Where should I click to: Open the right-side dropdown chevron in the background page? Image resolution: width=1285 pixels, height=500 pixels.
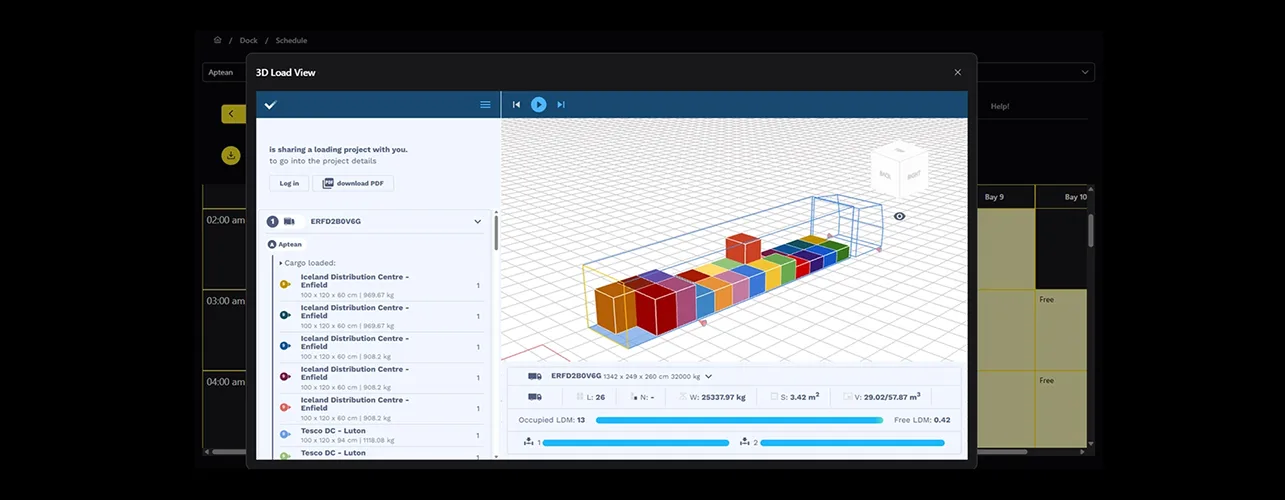pyautogui.click(x=1085, y=72)
